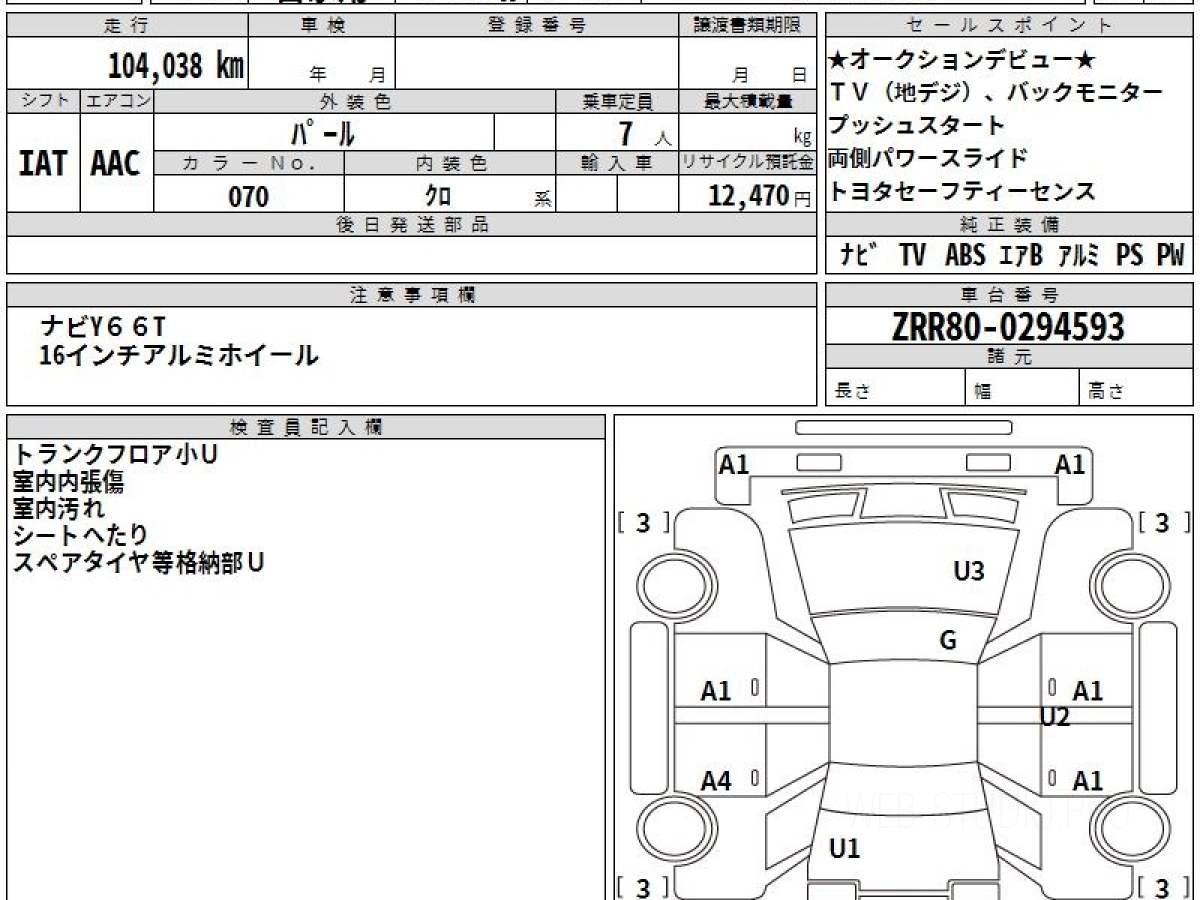This screenshot has width=1200, height=900.
Task: Click the 室内内張傷 inspector note
Action: 69,481
